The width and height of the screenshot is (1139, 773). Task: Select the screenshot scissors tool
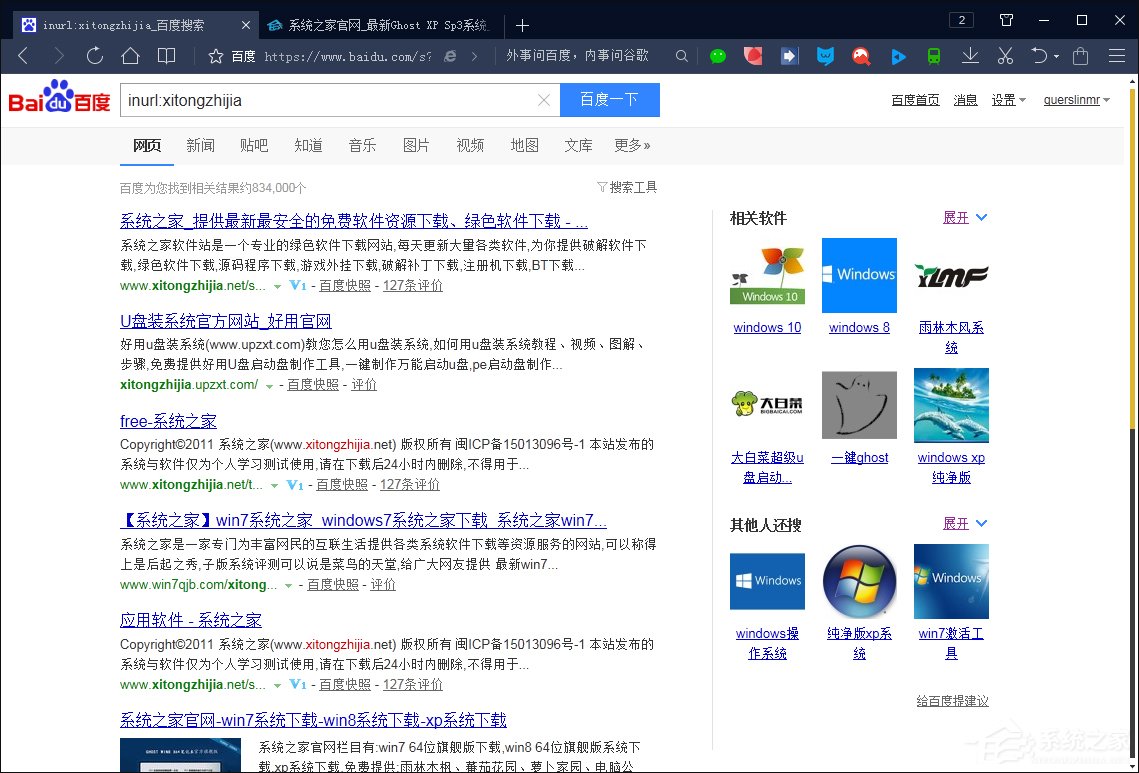coord(1004,56)
